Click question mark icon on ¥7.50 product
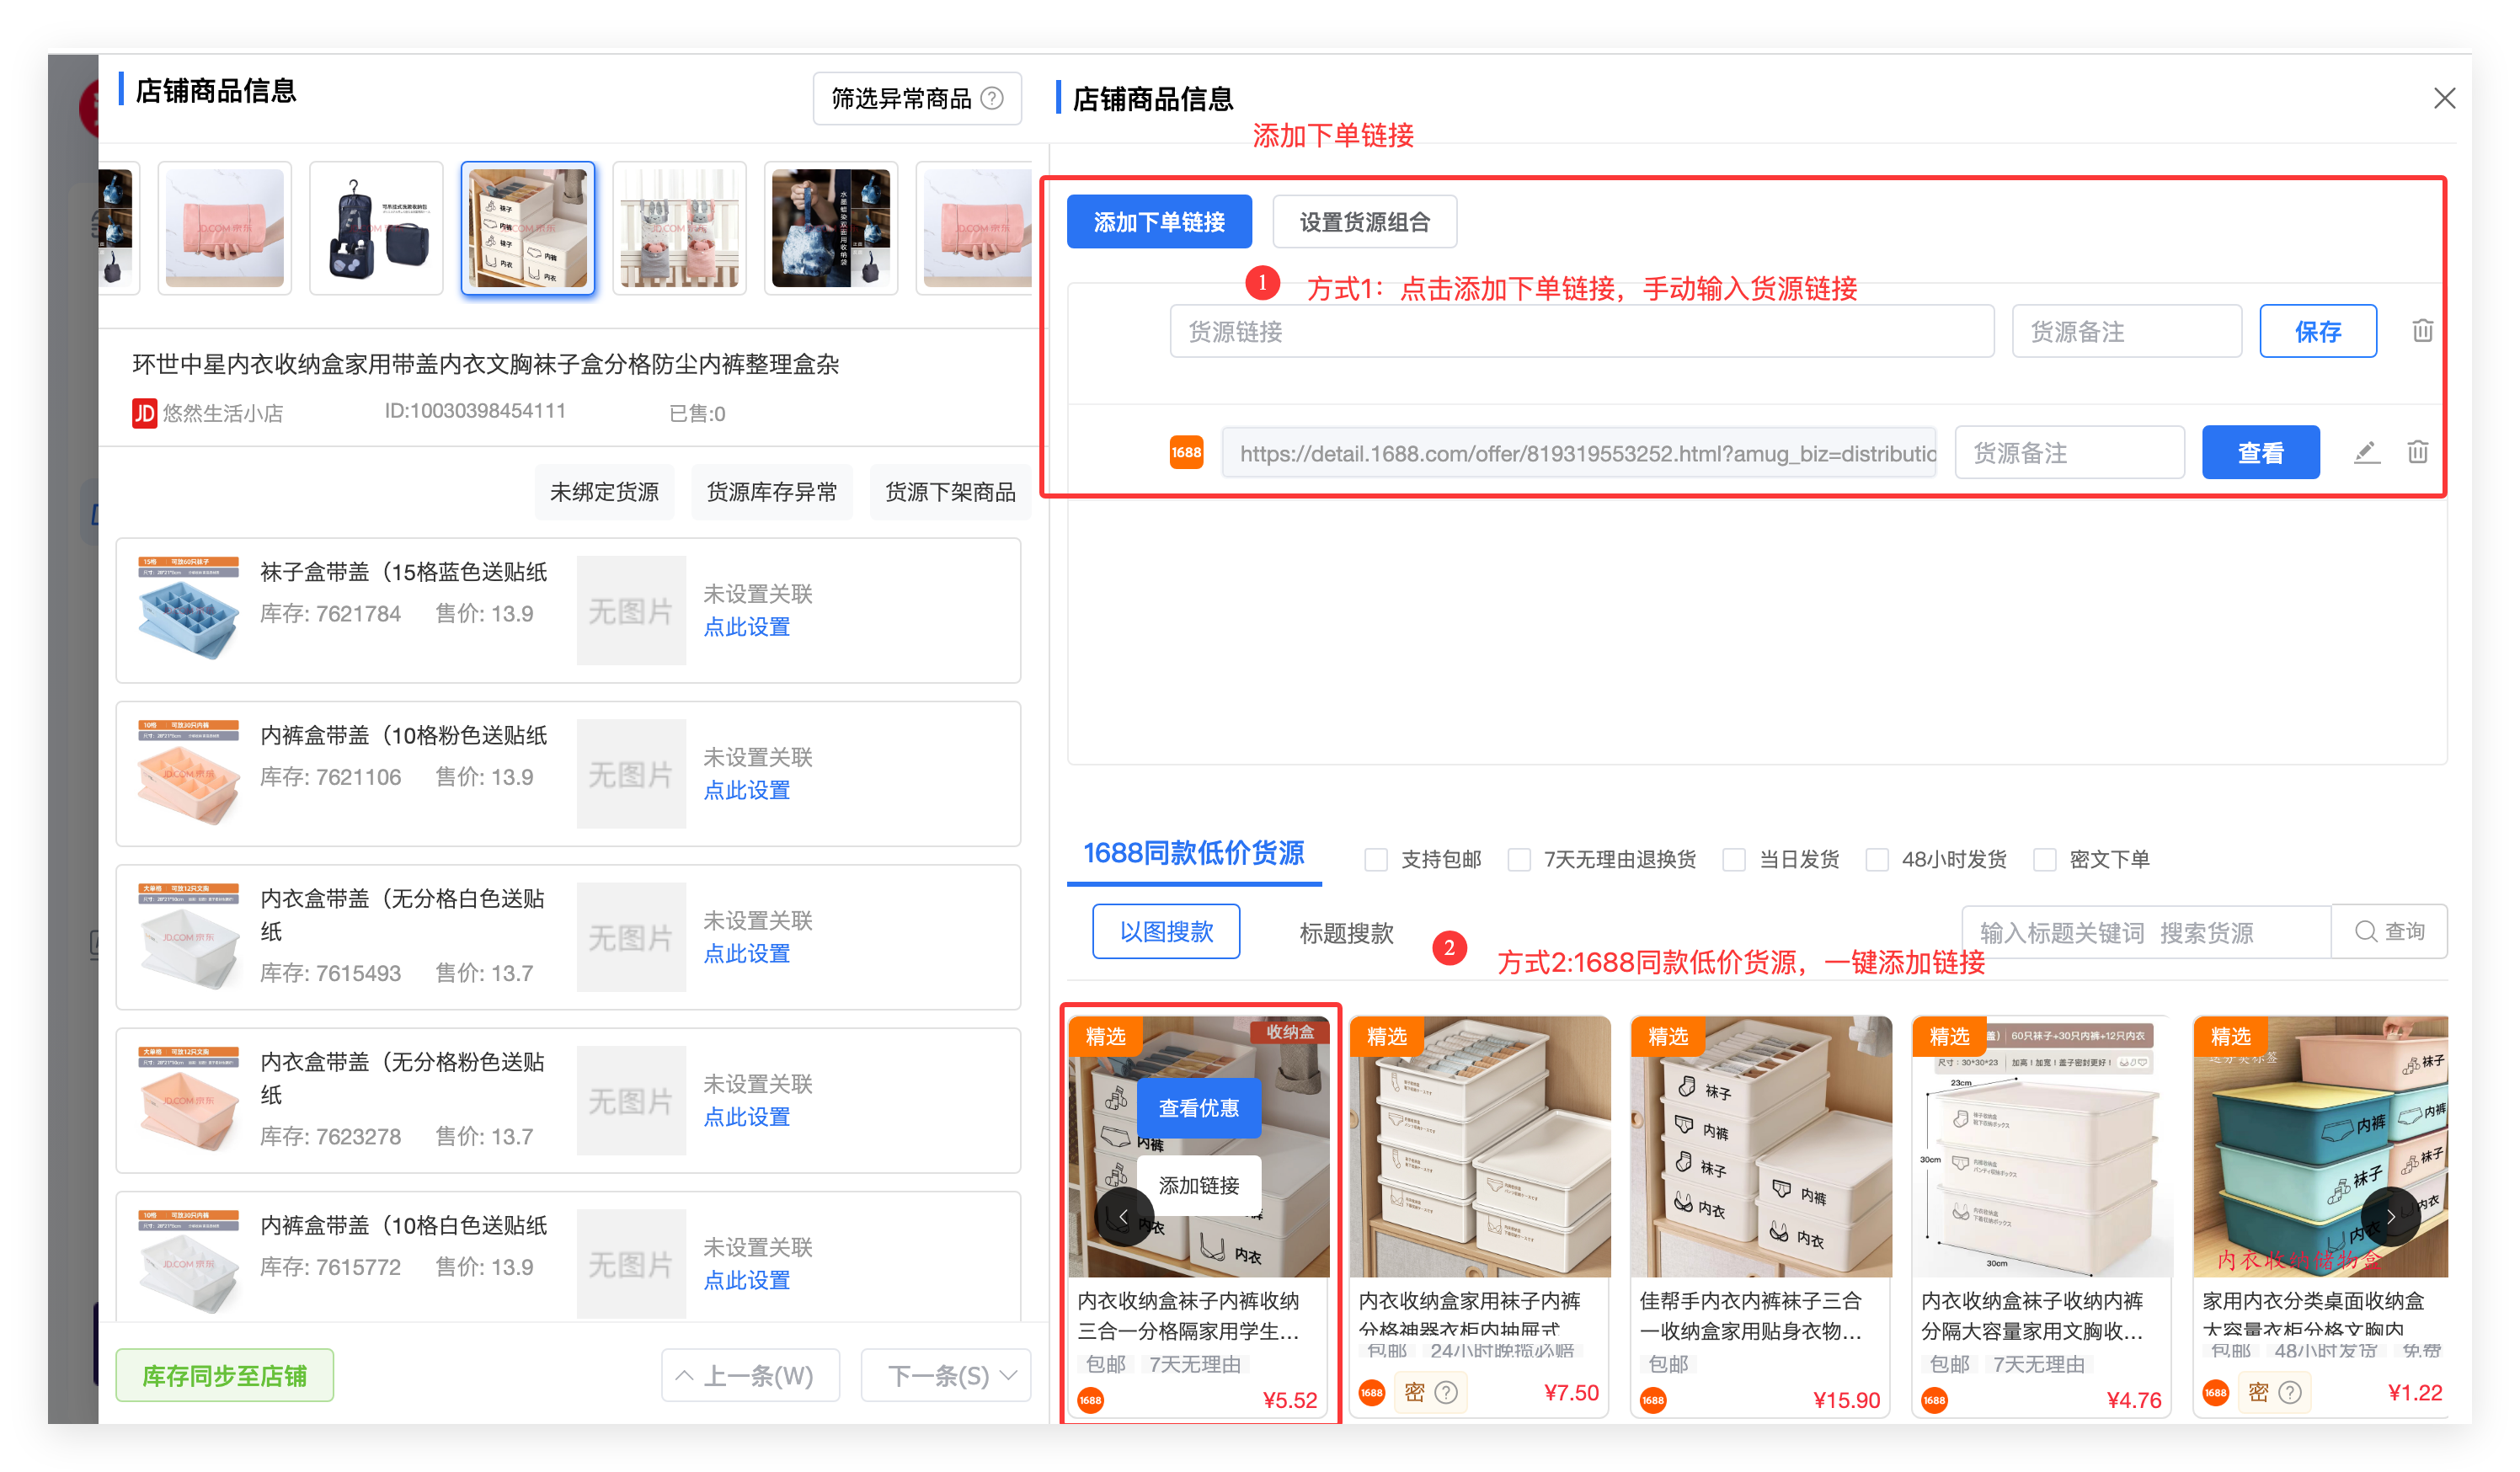 point(1446,1392)
